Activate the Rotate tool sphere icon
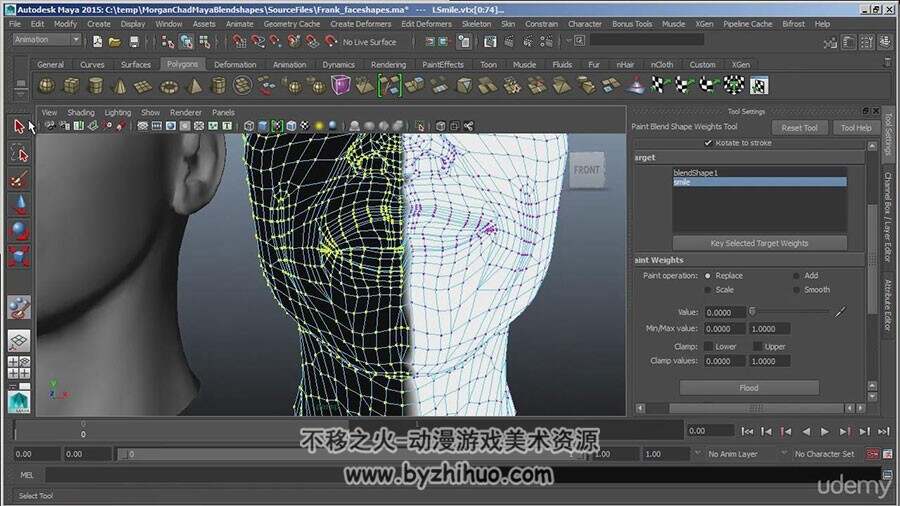This screenshot has width=900, height=506. (x=19, y=231)
